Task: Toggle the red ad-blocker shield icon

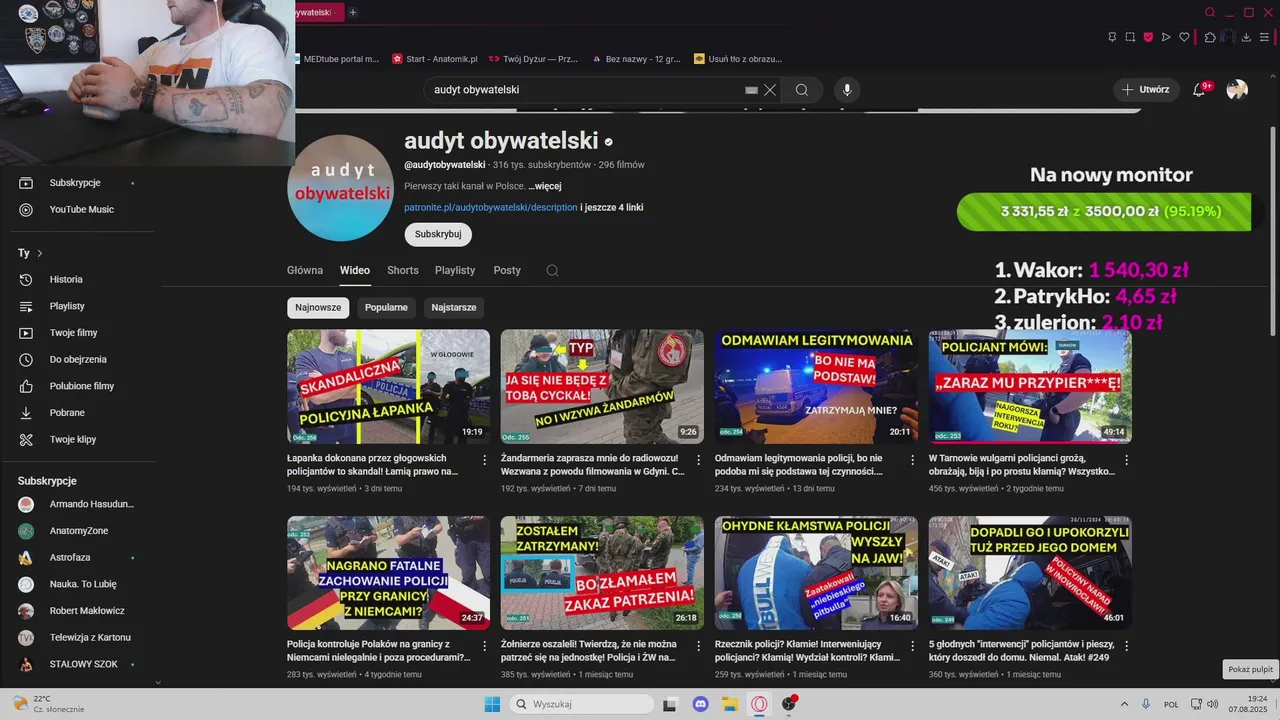Action: (1148, 37)
